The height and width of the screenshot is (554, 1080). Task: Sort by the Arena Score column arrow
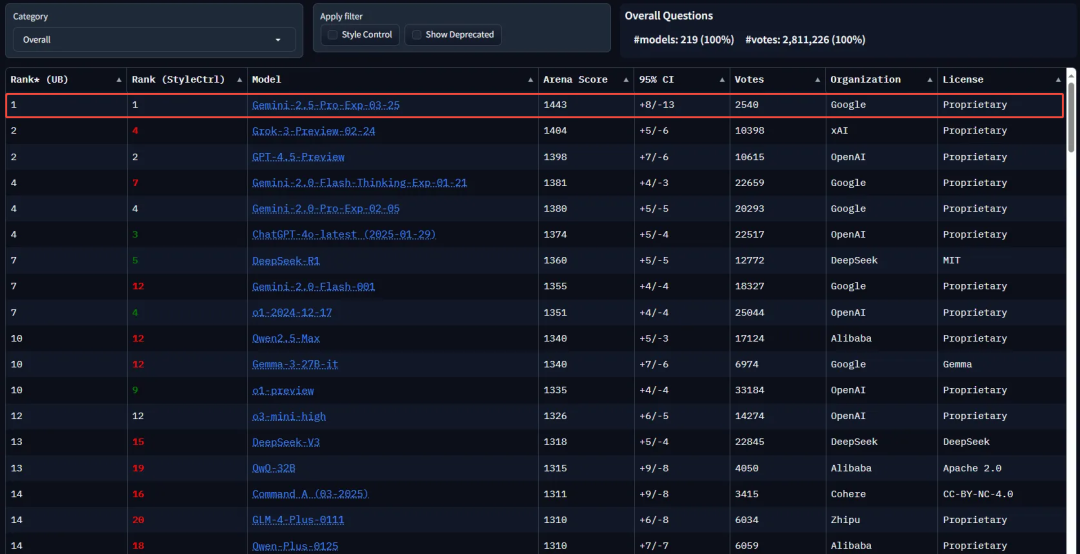626,80
